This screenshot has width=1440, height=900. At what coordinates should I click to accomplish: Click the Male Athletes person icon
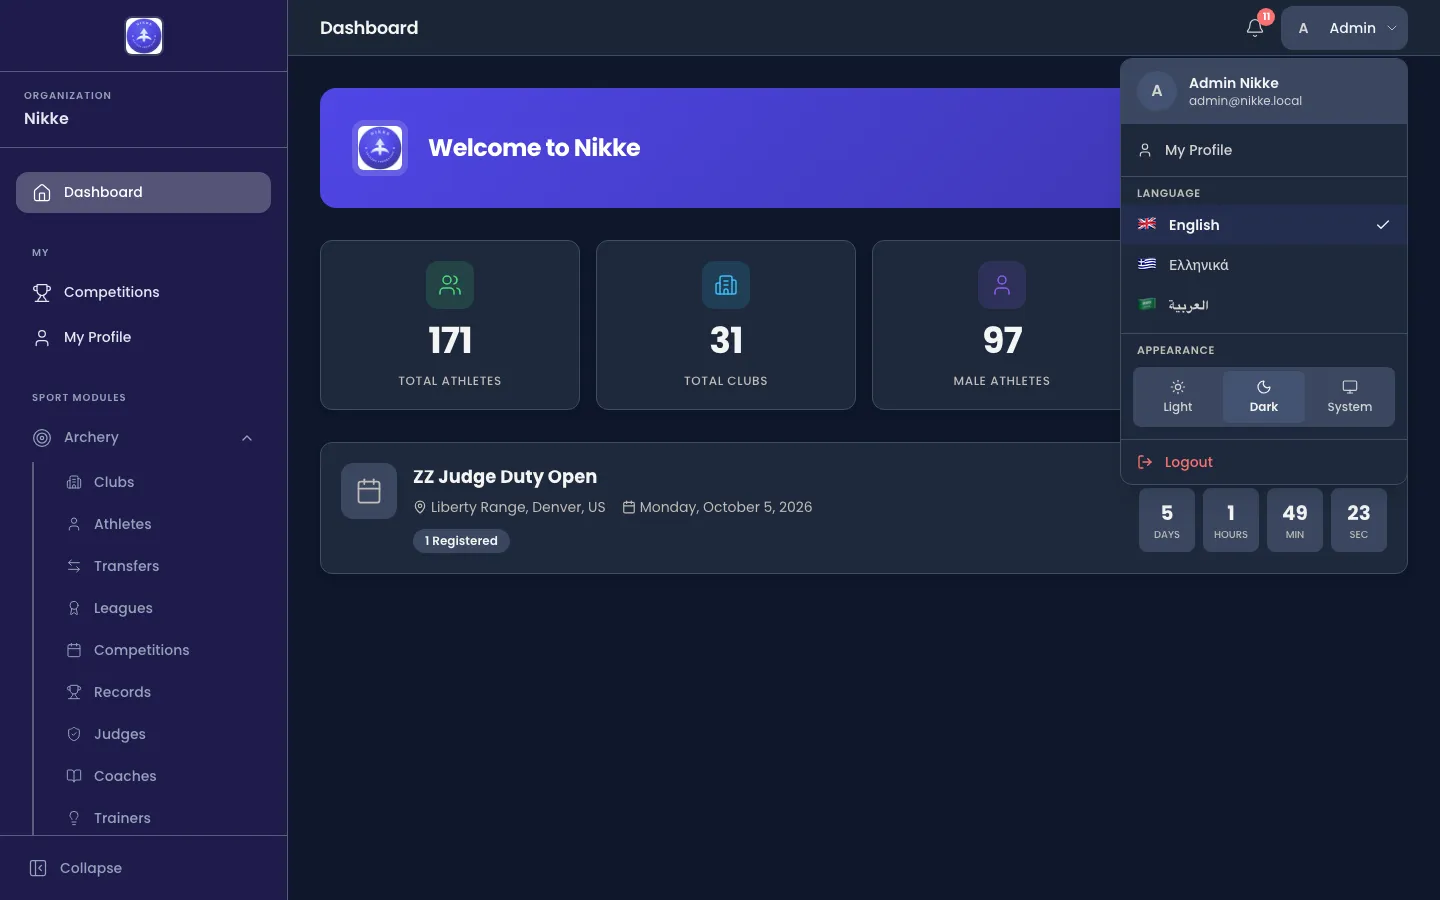[x=1002, y=285]
